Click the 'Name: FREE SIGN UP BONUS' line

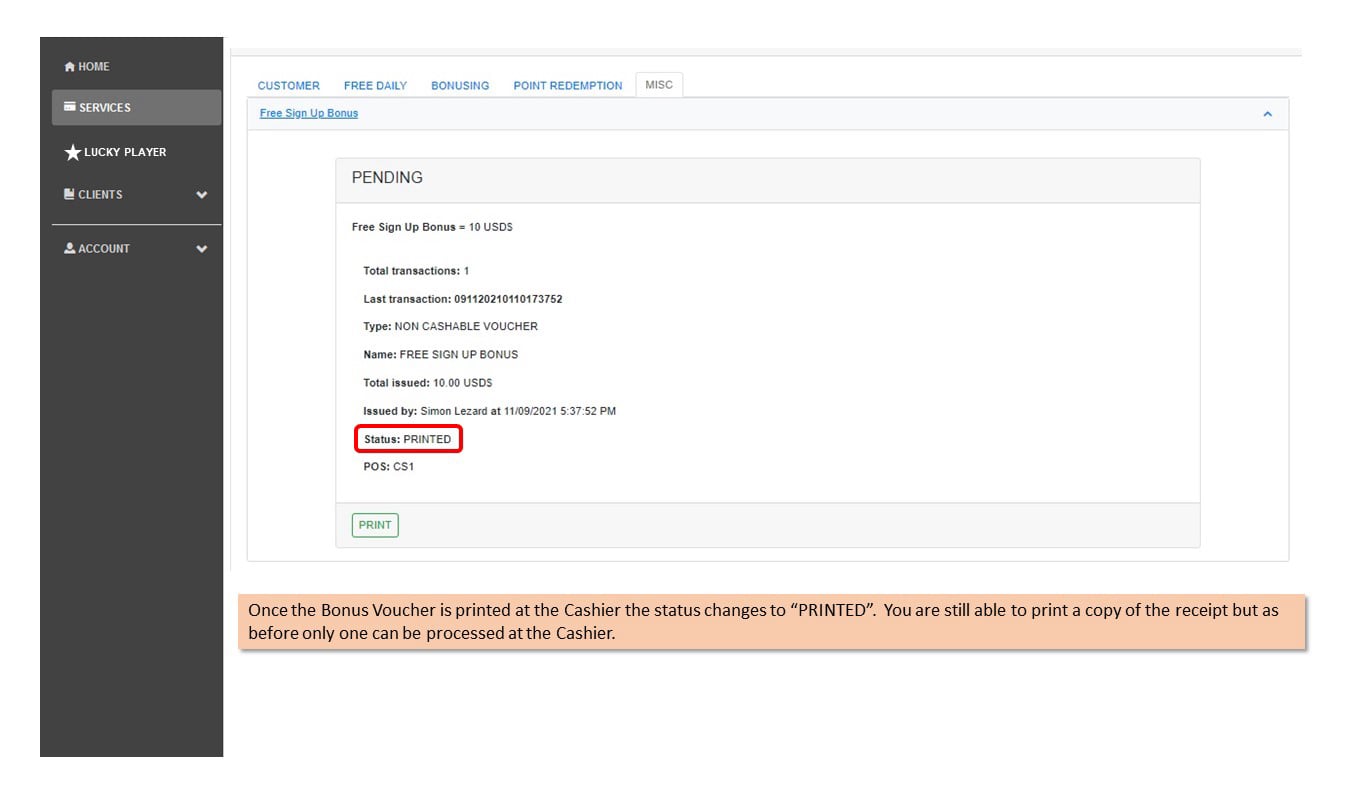point(440,354)
